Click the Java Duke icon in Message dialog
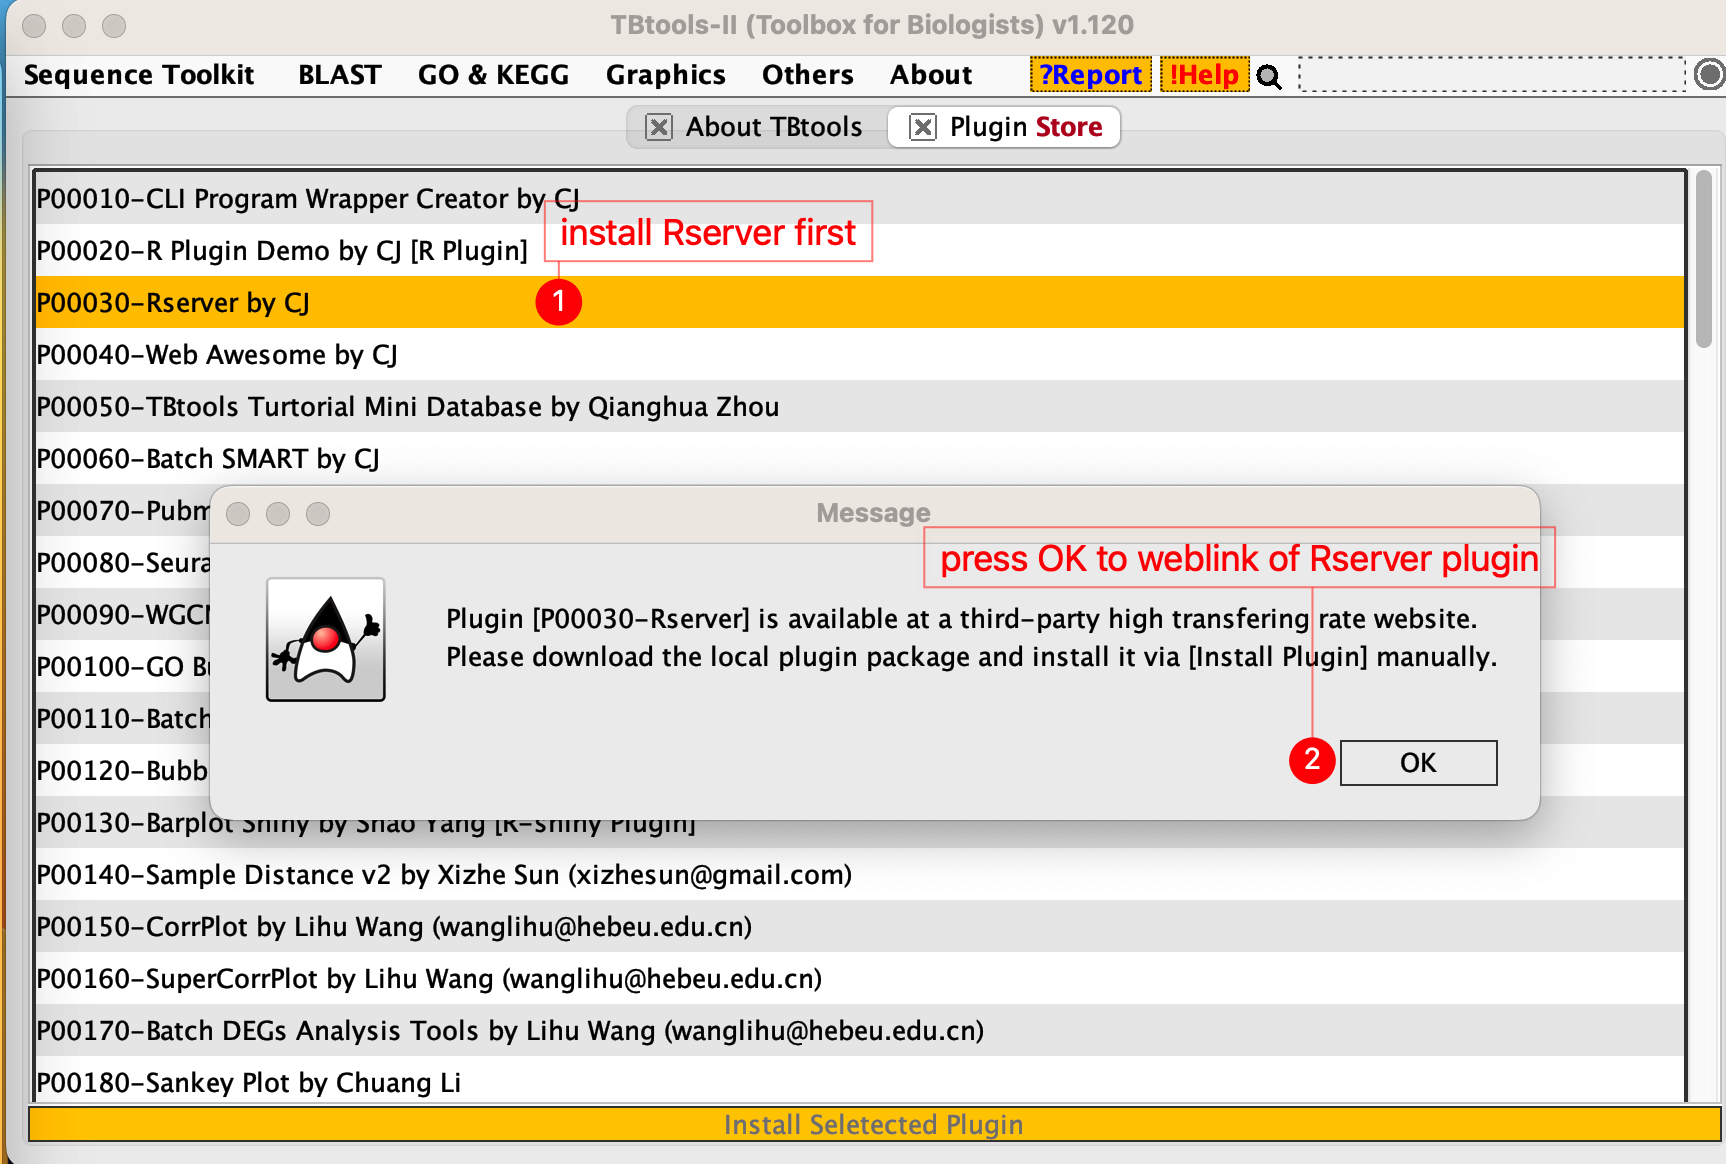Viewport: 1726px width, 1164px height. 326,640
